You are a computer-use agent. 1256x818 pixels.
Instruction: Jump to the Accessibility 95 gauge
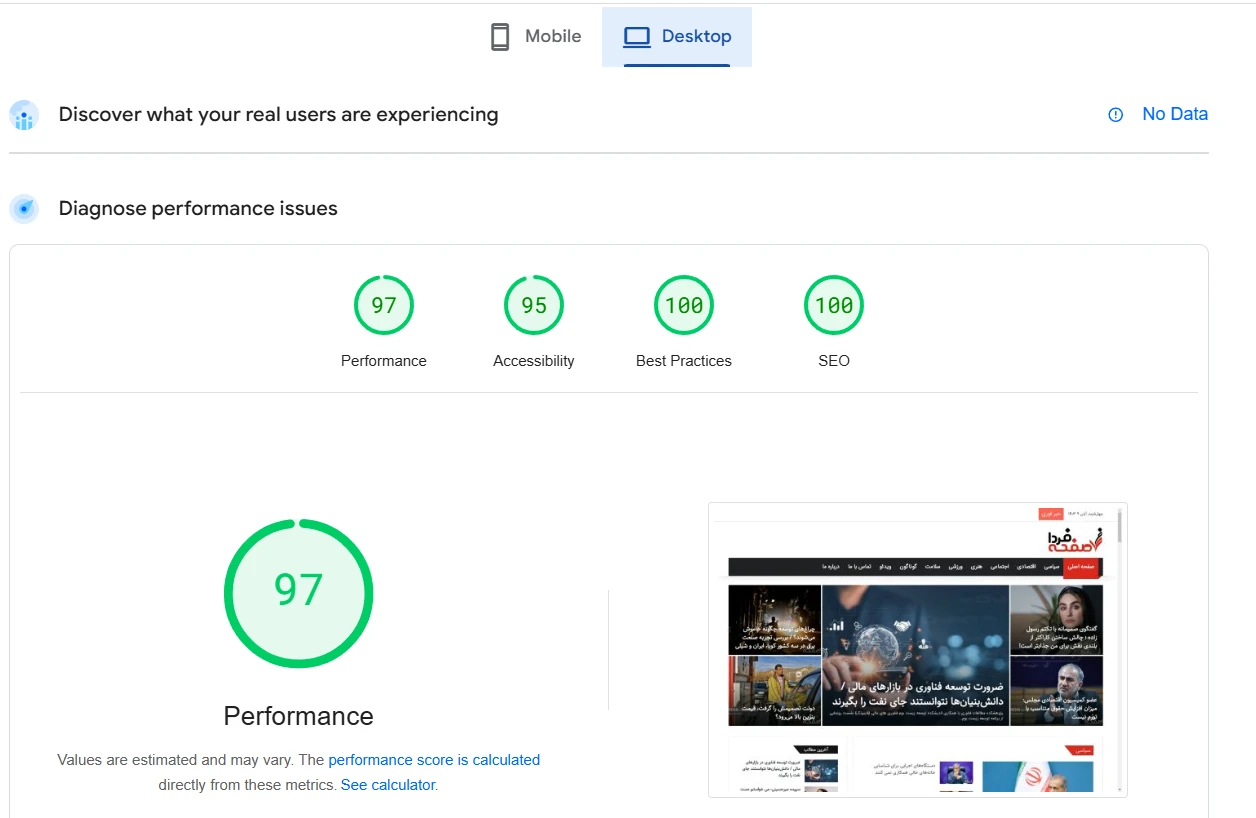pos(534,305)
